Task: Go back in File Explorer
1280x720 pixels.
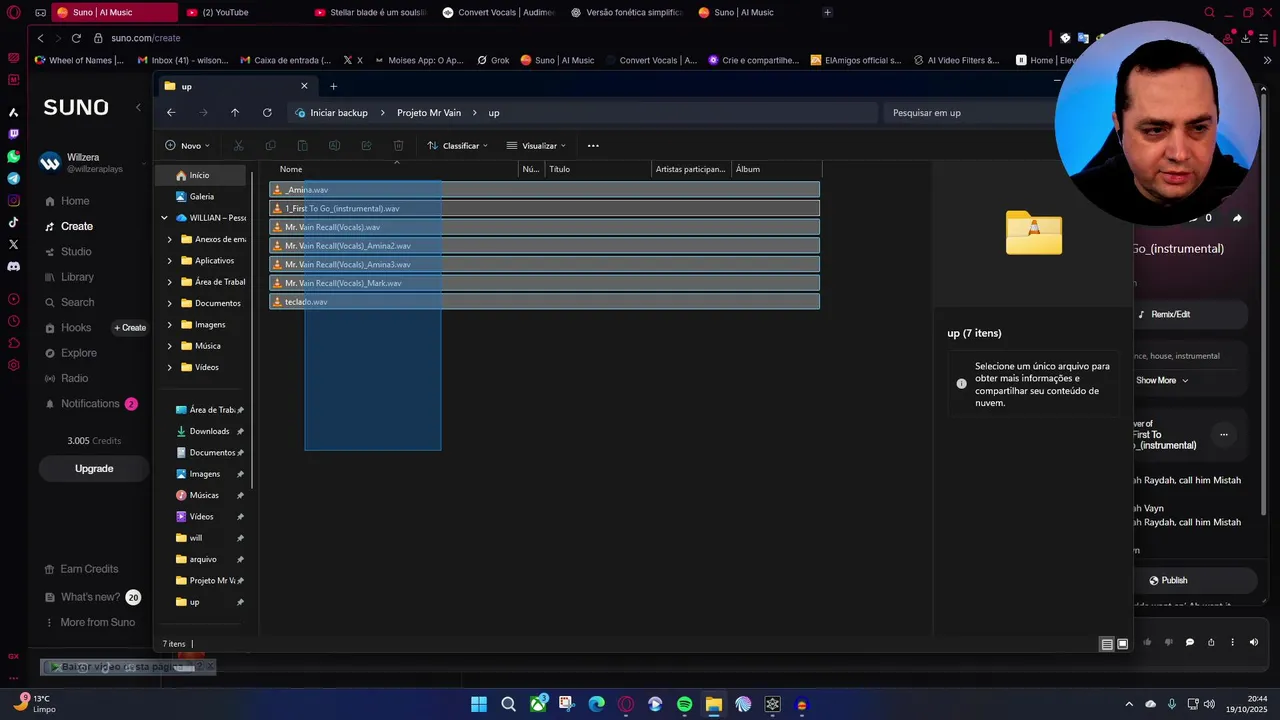Action: (171, 113)
